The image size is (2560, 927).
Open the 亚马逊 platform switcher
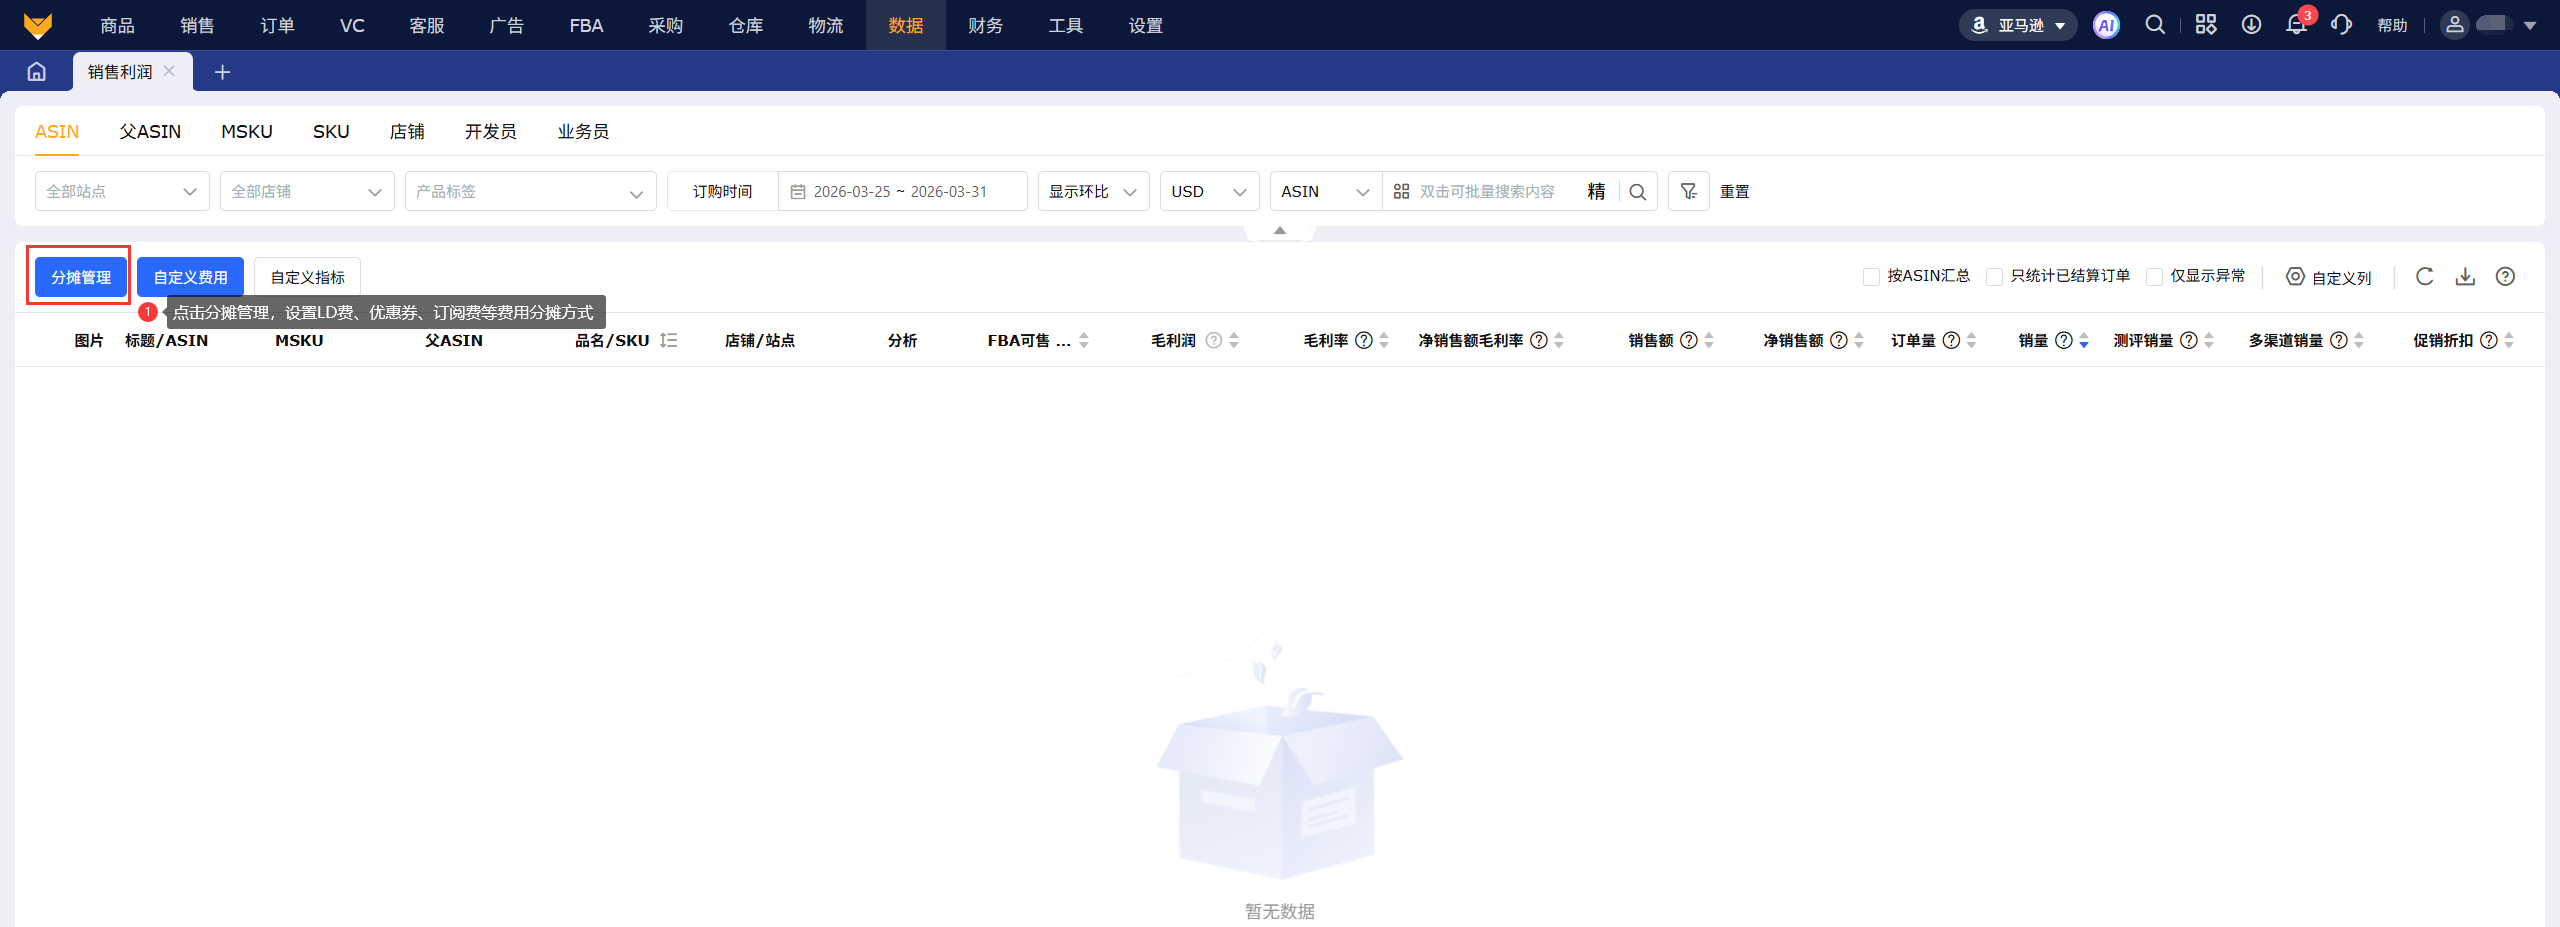tap(2017, 25)
